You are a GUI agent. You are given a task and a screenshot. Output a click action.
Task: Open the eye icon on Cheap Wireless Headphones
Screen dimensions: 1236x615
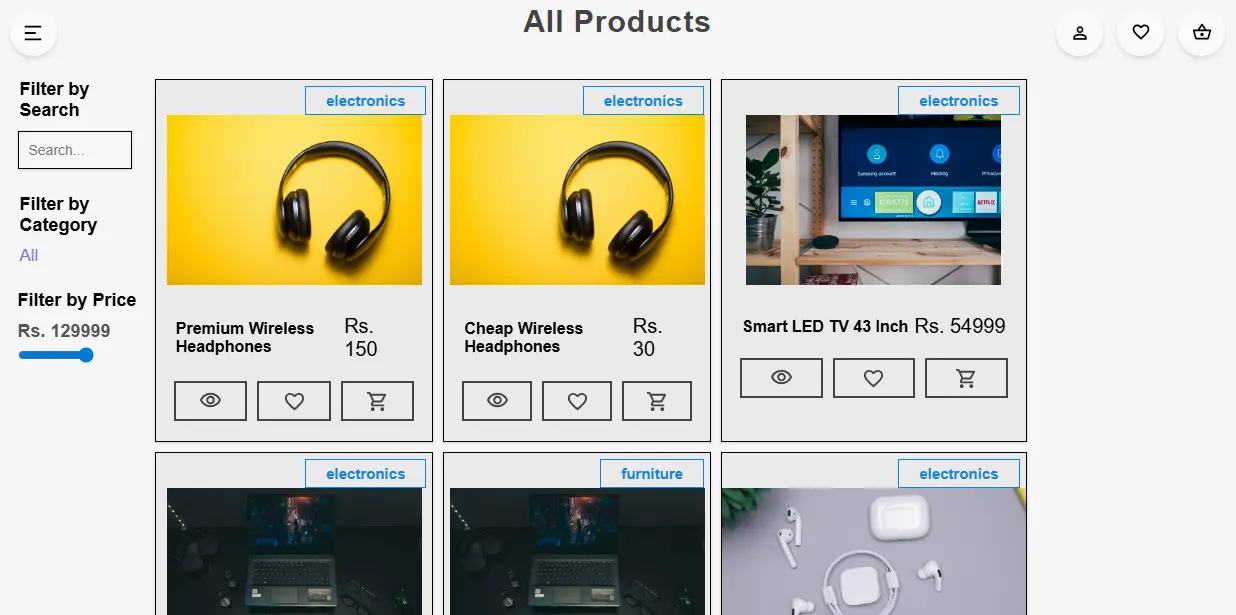tap(497, 400)
